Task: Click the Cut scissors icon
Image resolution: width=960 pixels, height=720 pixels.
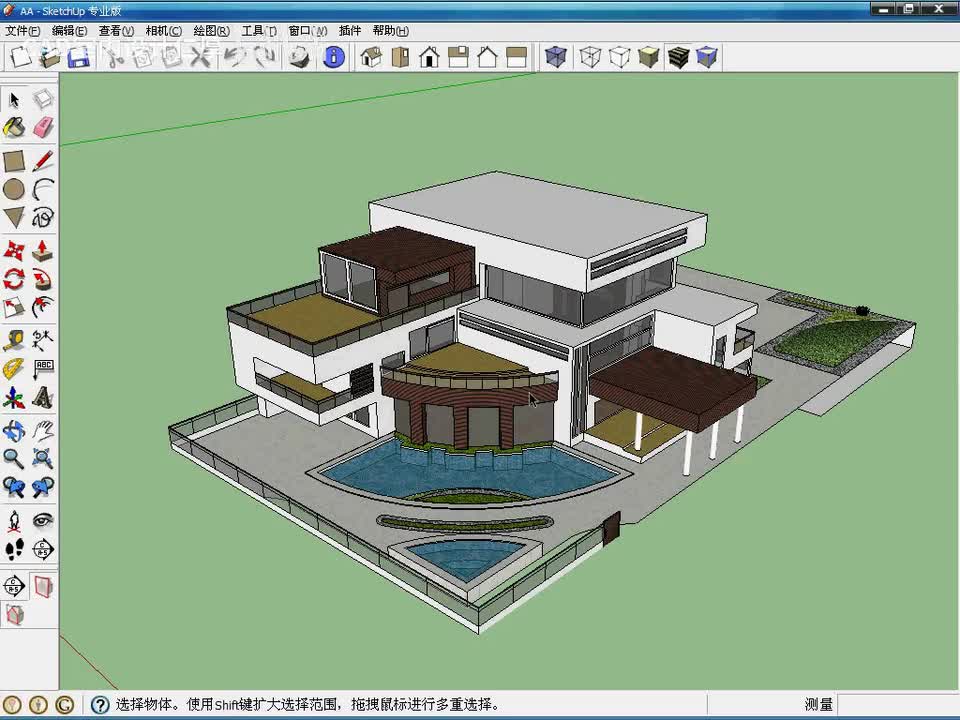Action: (x=114, y=57)
